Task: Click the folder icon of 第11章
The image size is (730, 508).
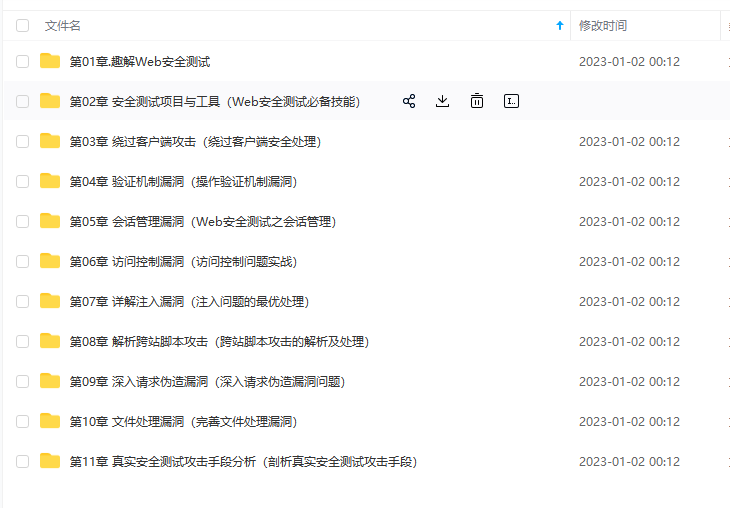Action: pyautogui.click(x=50, y=461)
